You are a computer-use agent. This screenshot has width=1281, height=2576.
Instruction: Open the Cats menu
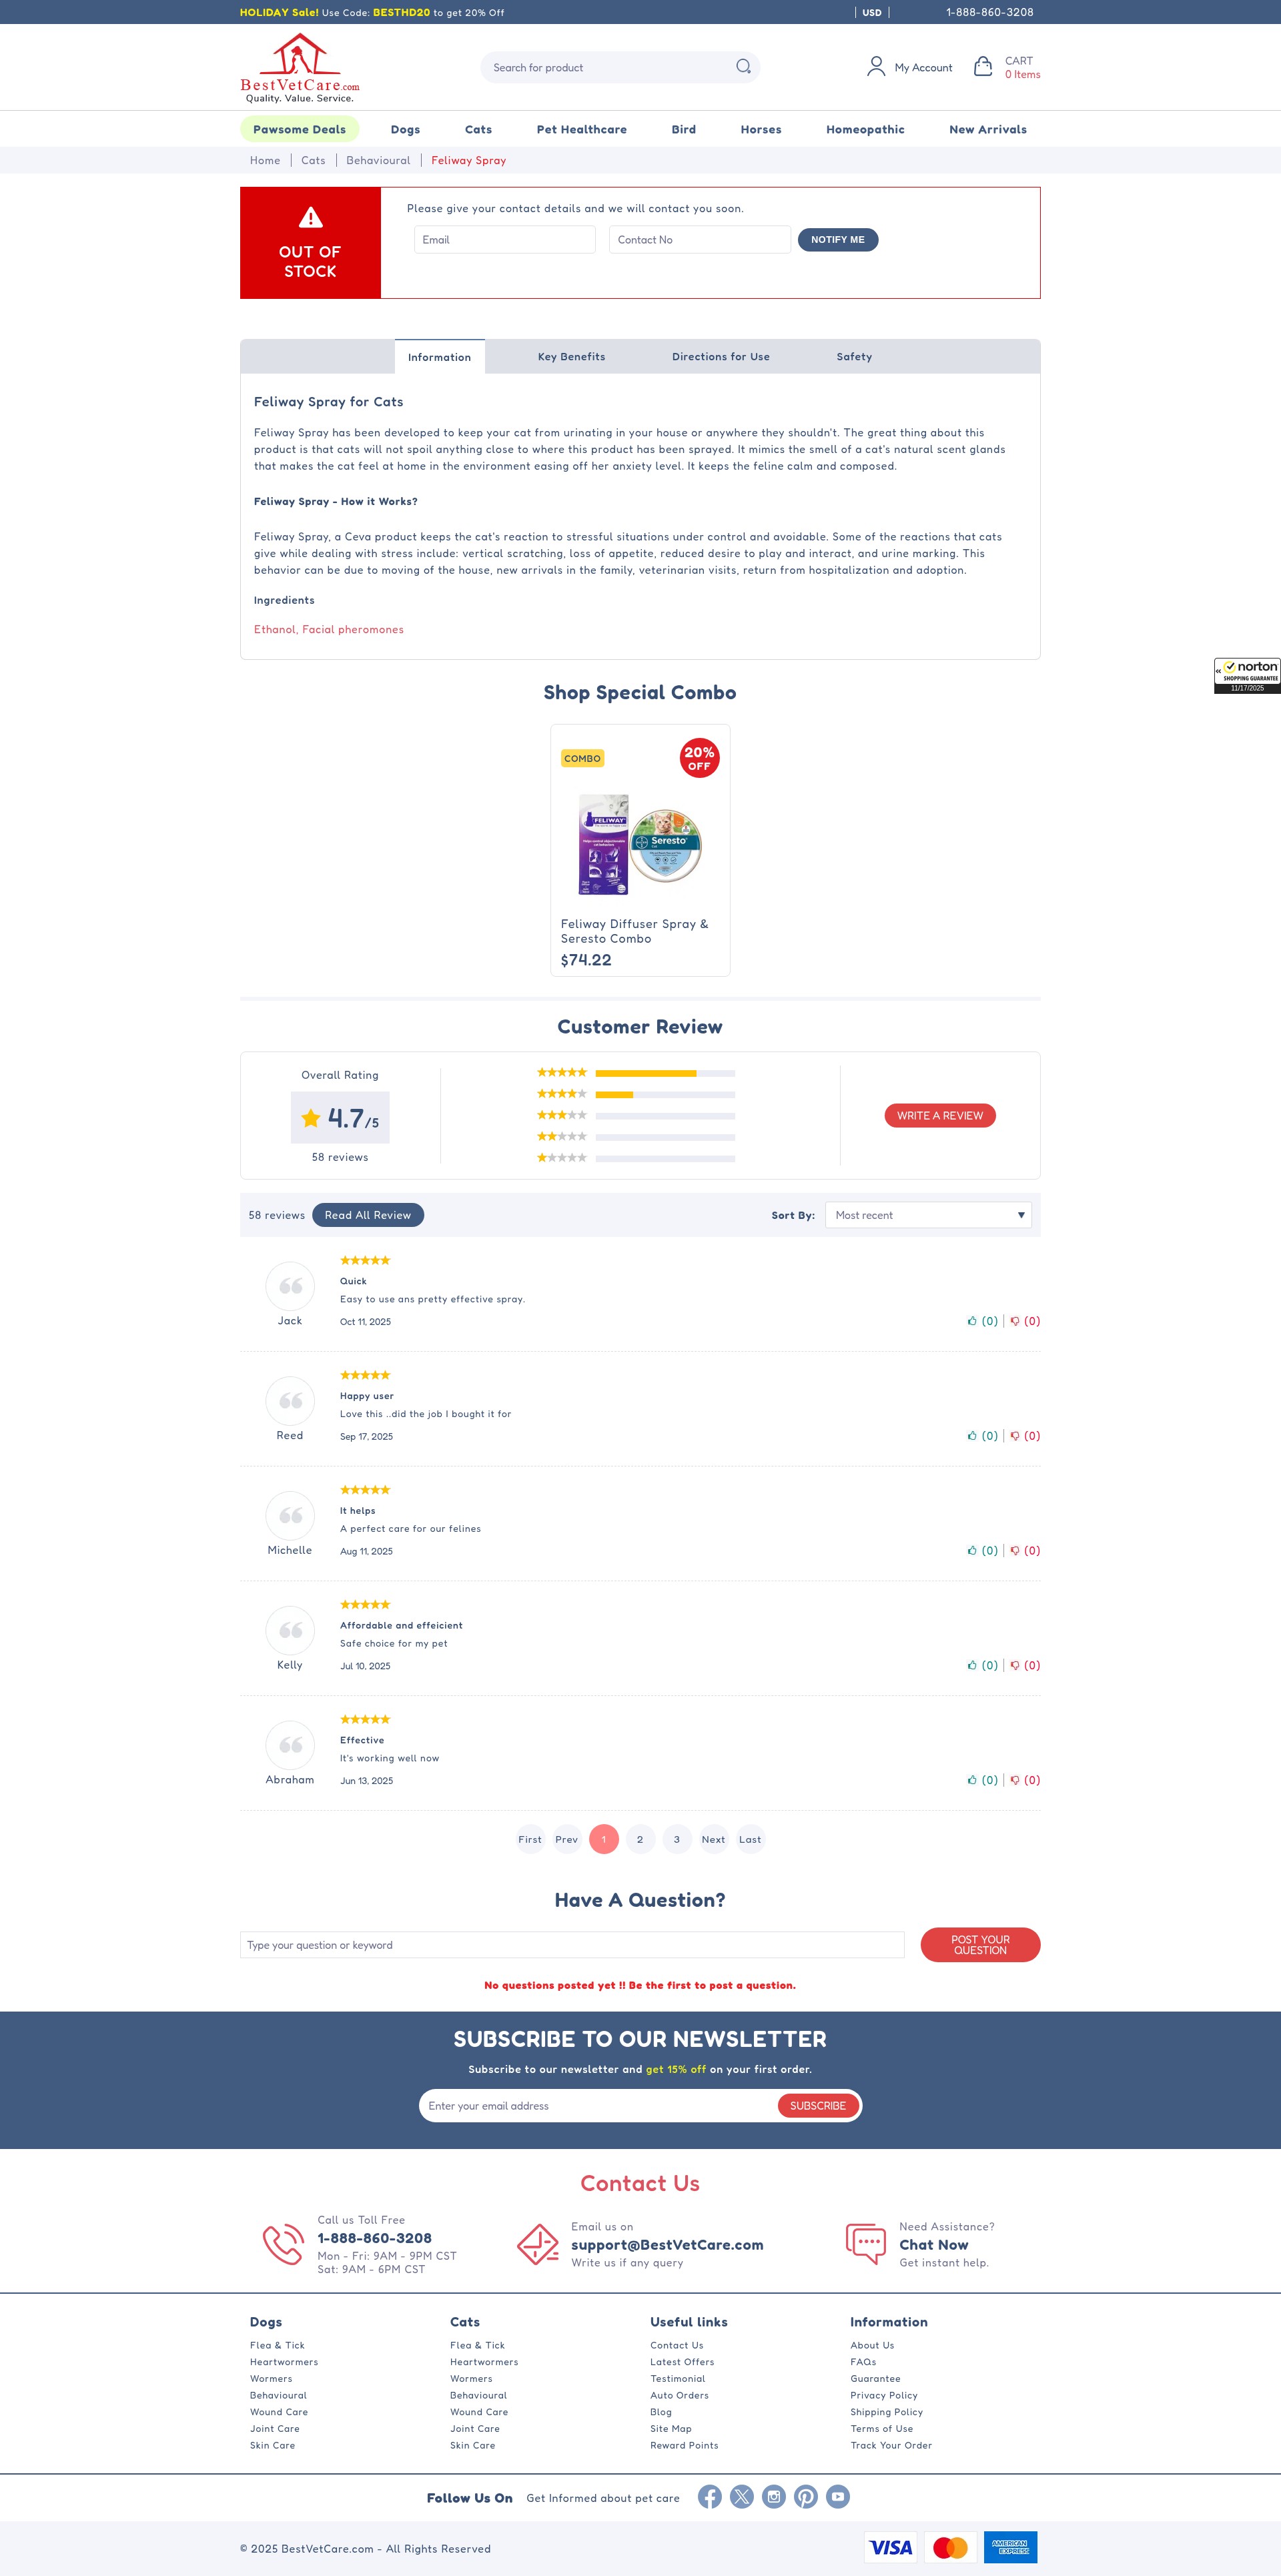coord(478,129)
